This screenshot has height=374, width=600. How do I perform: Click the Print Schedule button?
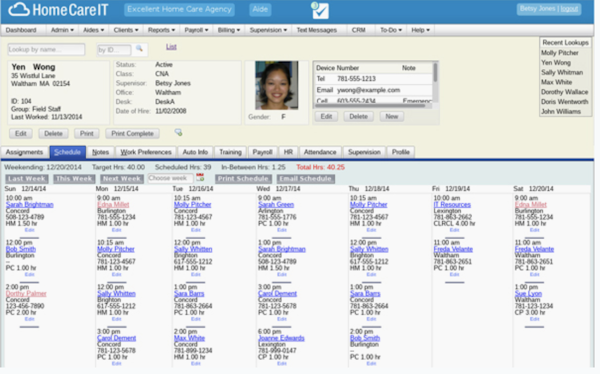[243, 179]
